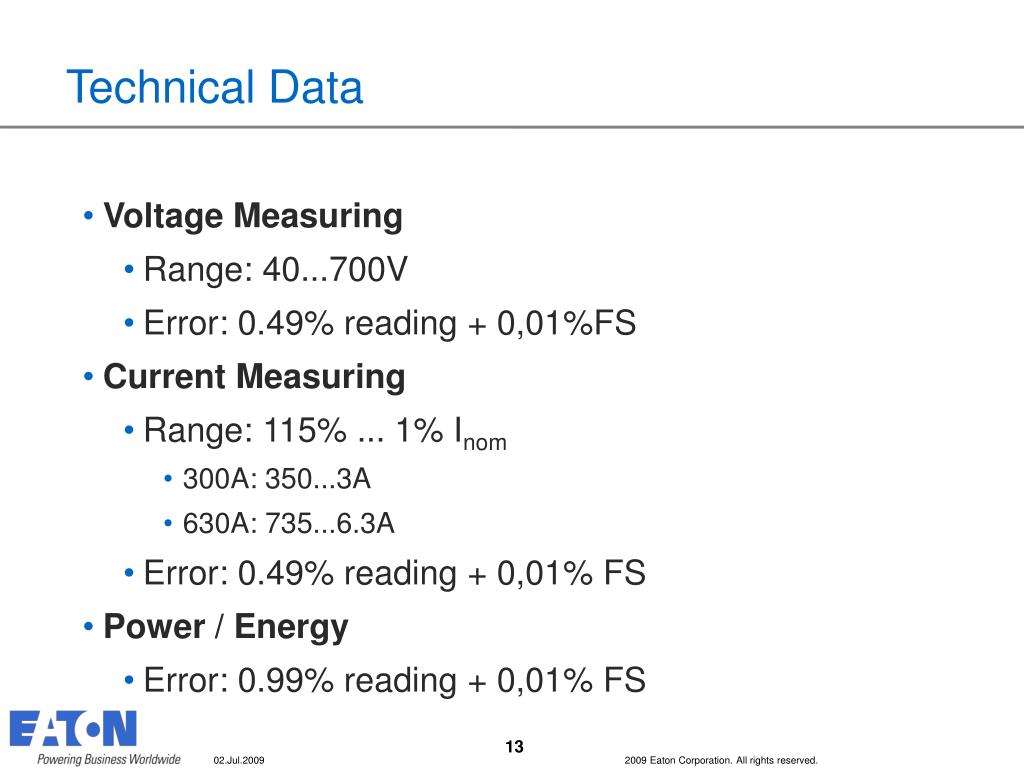Click the 300A: 350...3A sub-bullet
This screenshot has height=768, width=1024.
276,479
